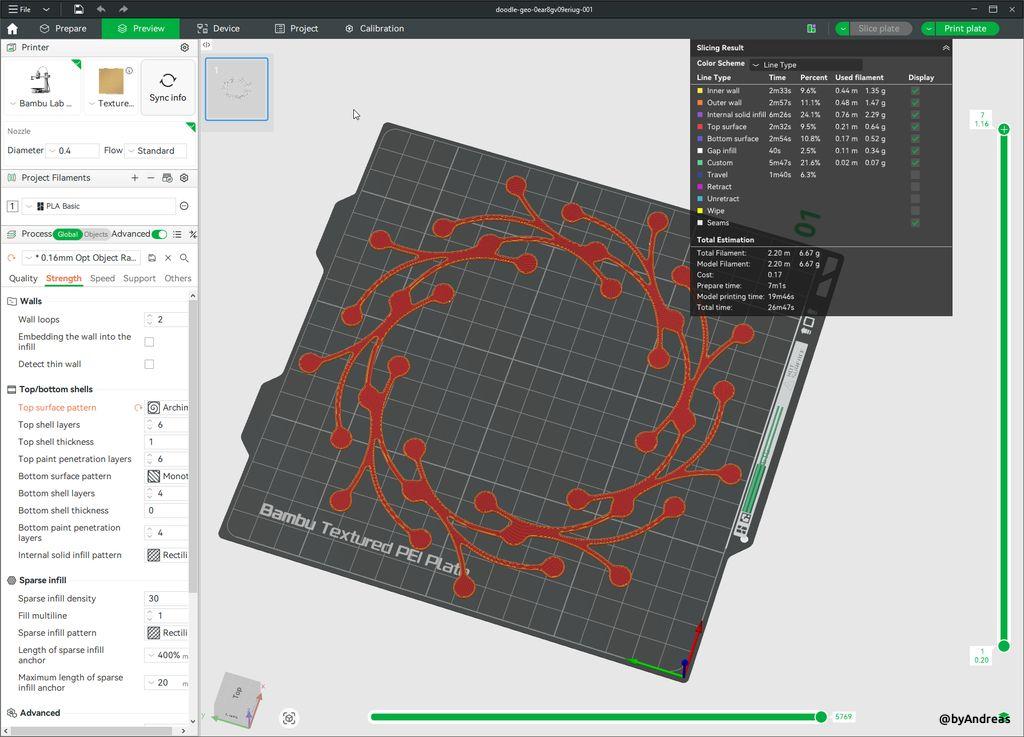Viewport: 1024px width, 737px height.
Task: Open nozzle Diameter dropdown
Action: click(x=72, y=151)
